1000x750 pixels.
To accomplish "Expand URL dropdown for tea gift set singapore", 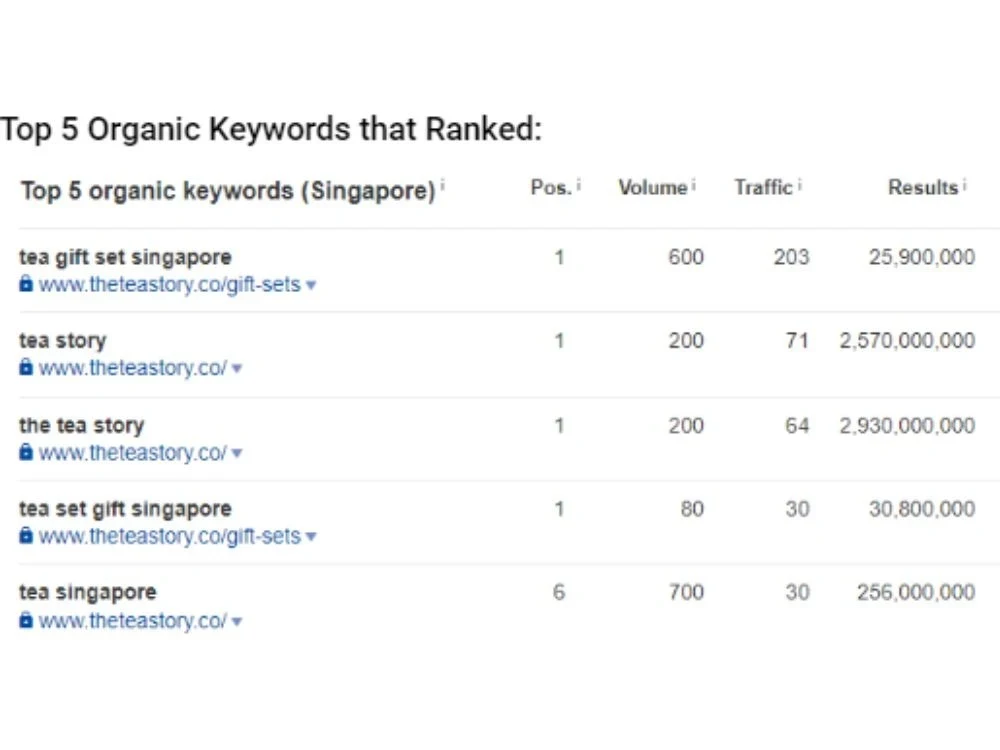I will coord(311,285).
